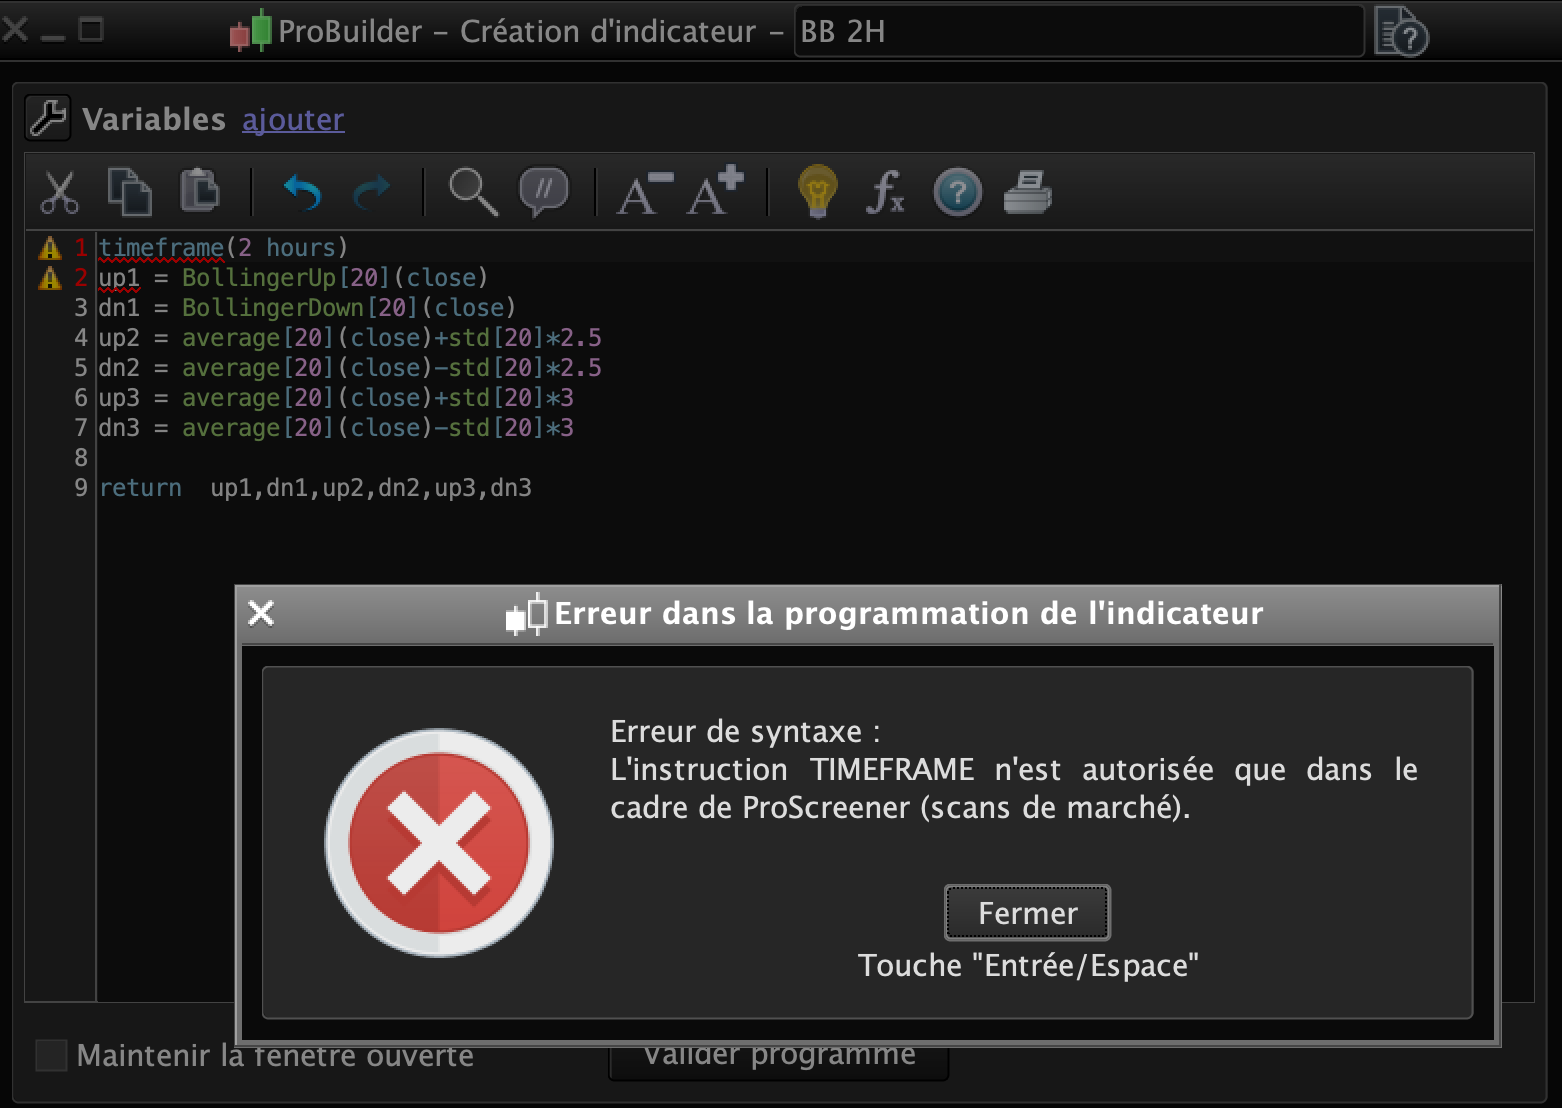This screenshot has width=1562, height=1108.
Task: Close the error dialog with X
Action: click(x=261, y=613)
